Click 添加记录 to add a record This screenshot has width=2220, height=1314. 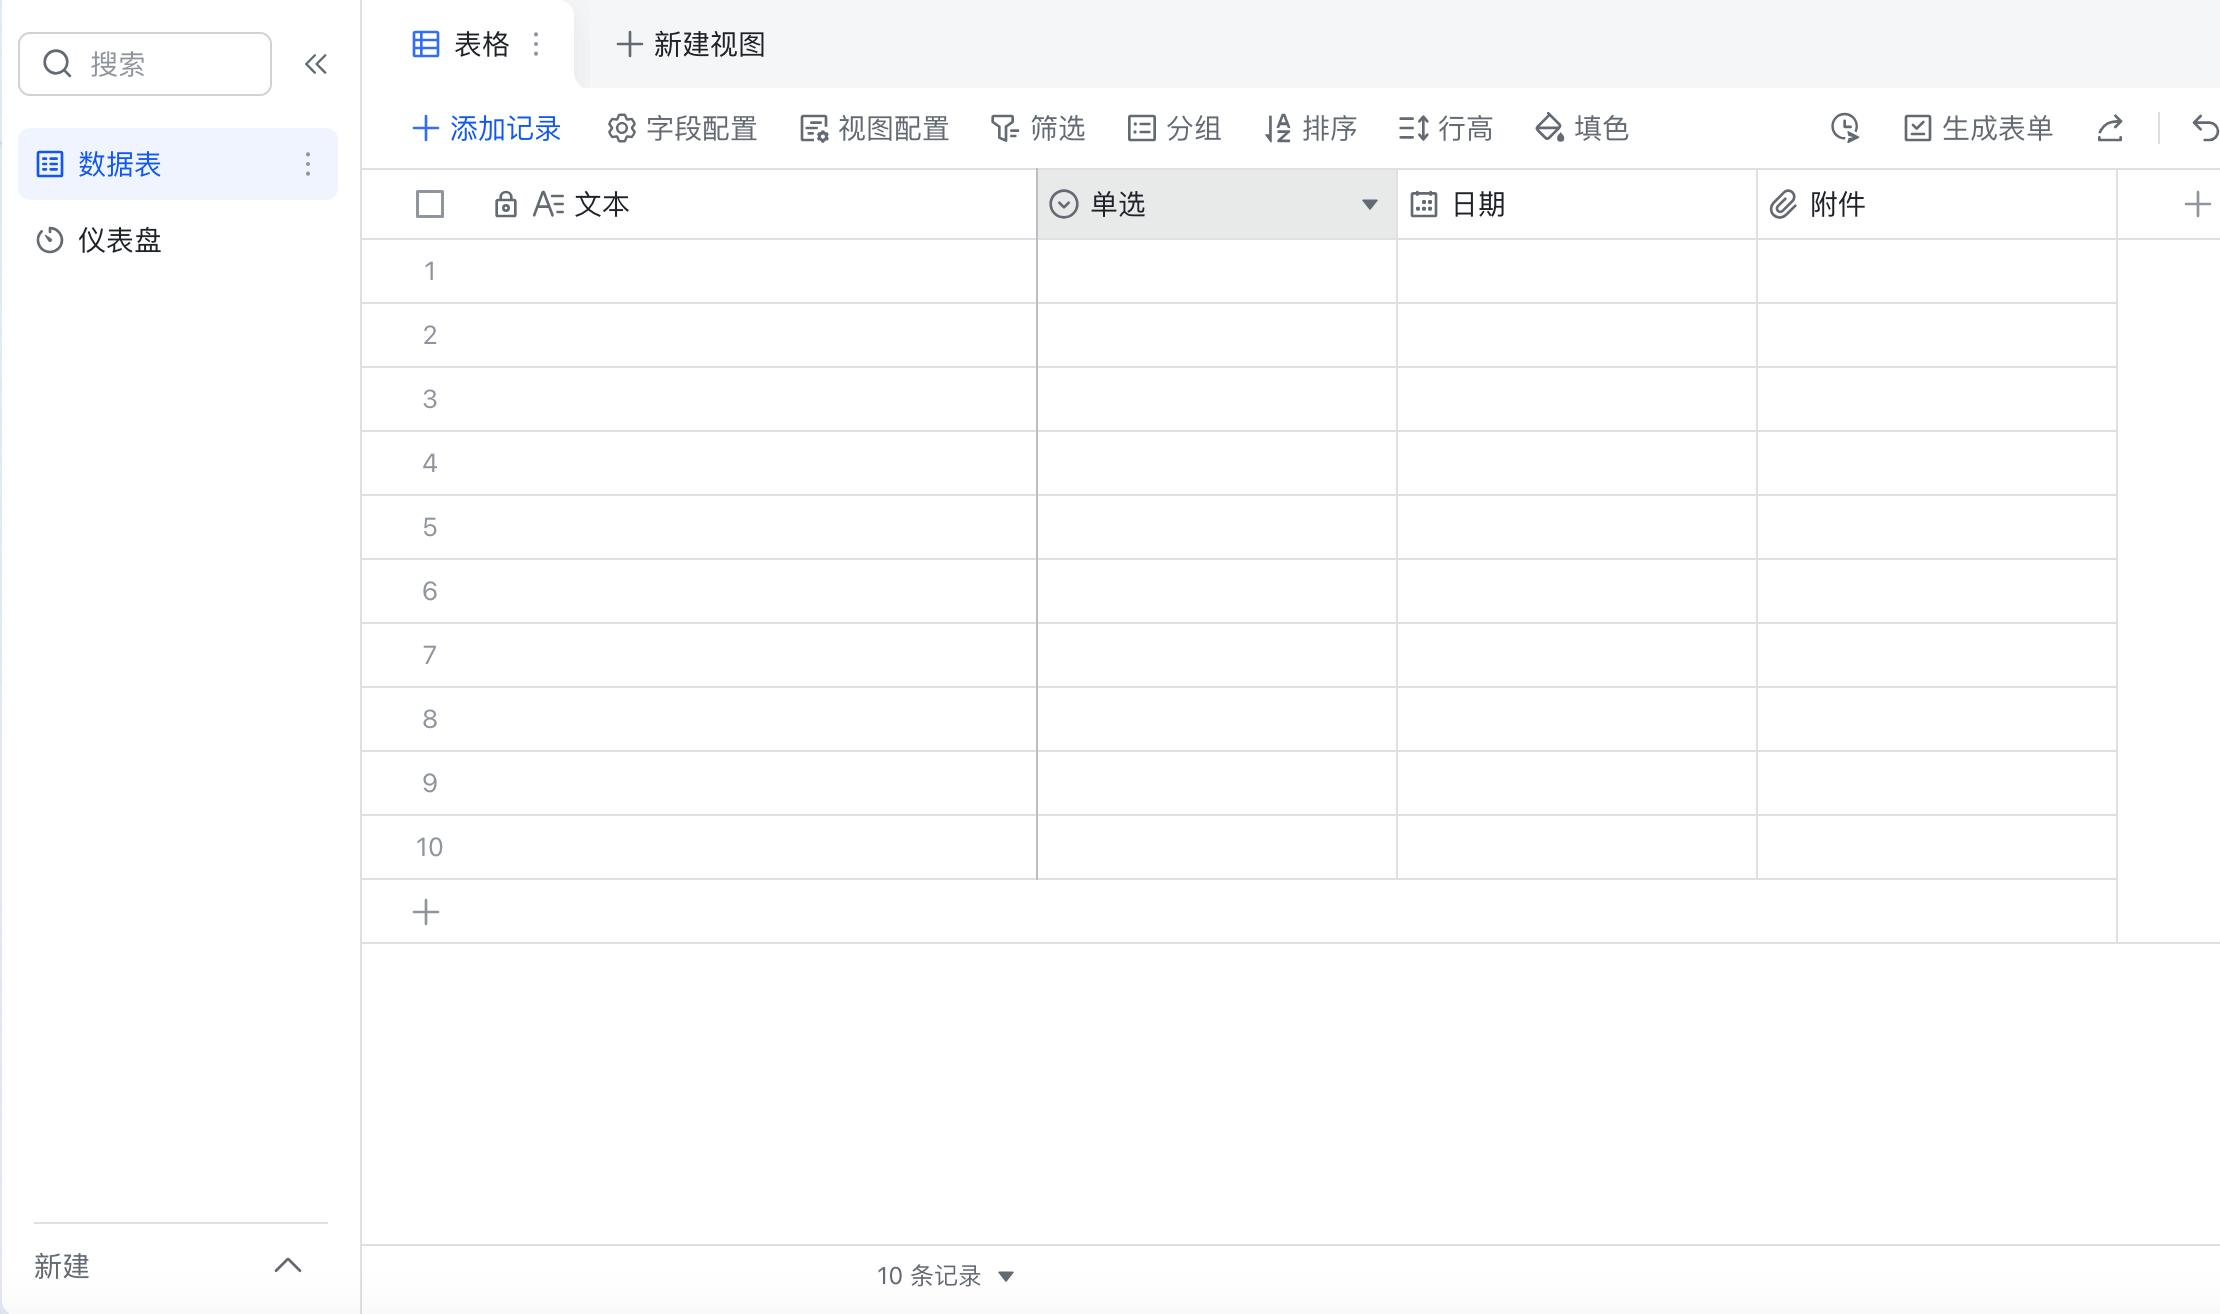click(486, 128)
